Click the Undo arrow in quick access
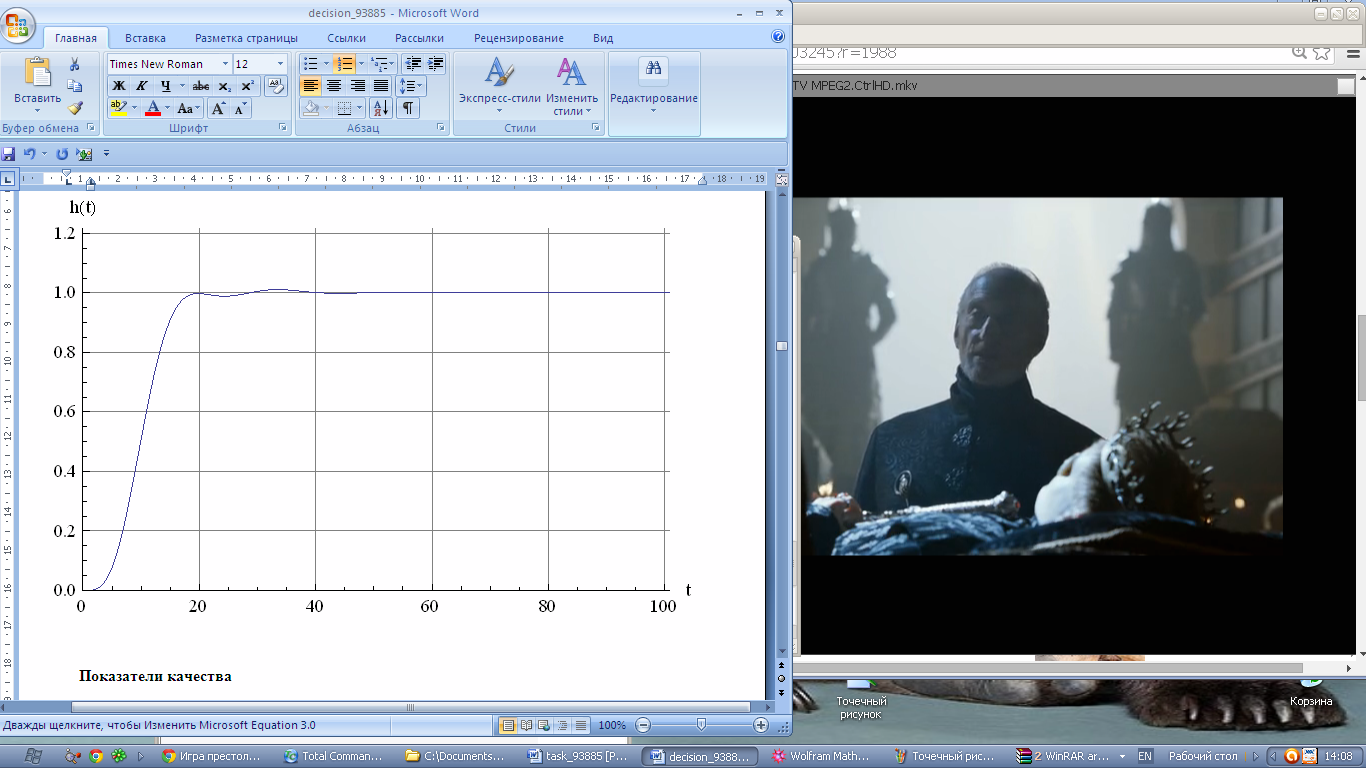1366x768 pixels. pyautogui.click(x=29, y=154)
